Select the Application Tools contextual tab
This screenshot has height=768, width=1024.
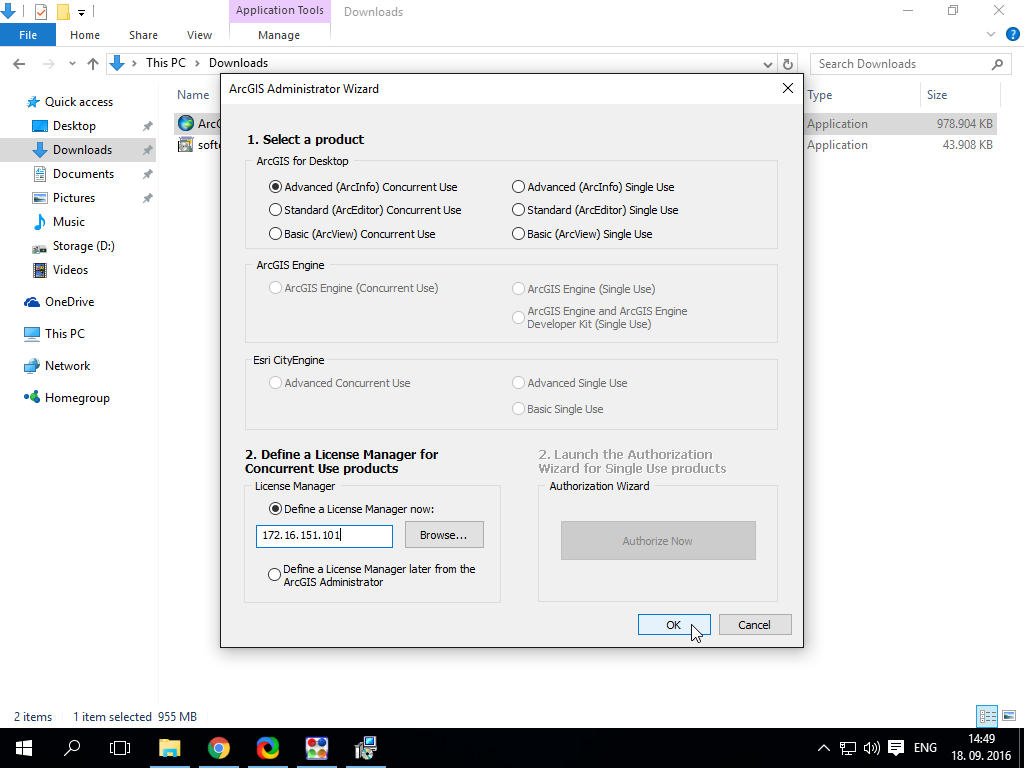[x=280, y=10]
